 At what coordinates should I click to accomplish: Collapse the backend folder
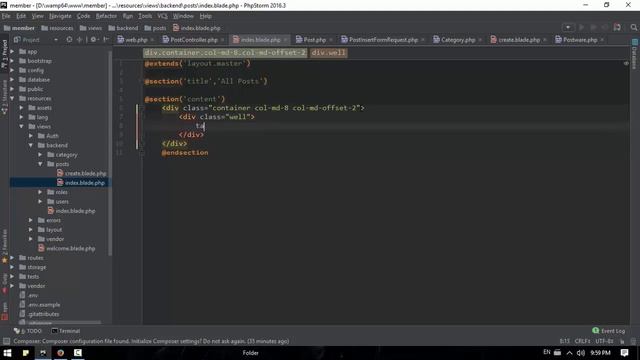31,145
